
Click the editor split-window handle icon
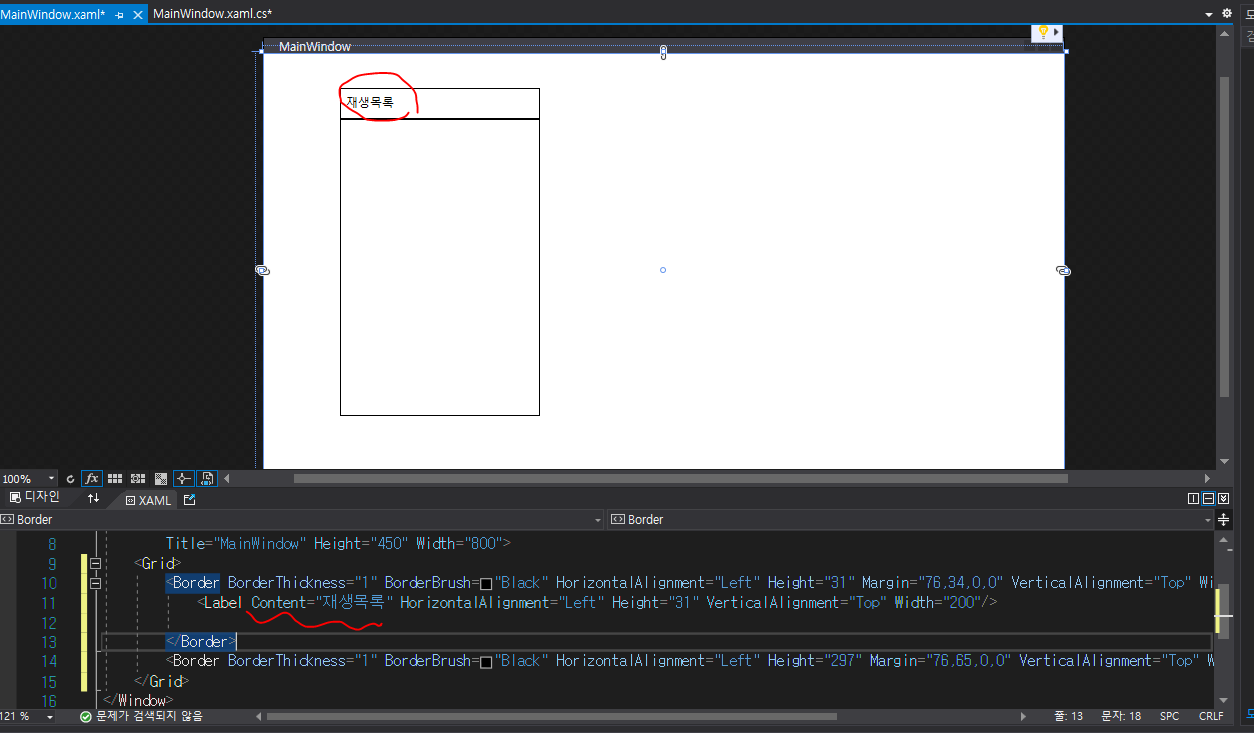[1225, 519]
